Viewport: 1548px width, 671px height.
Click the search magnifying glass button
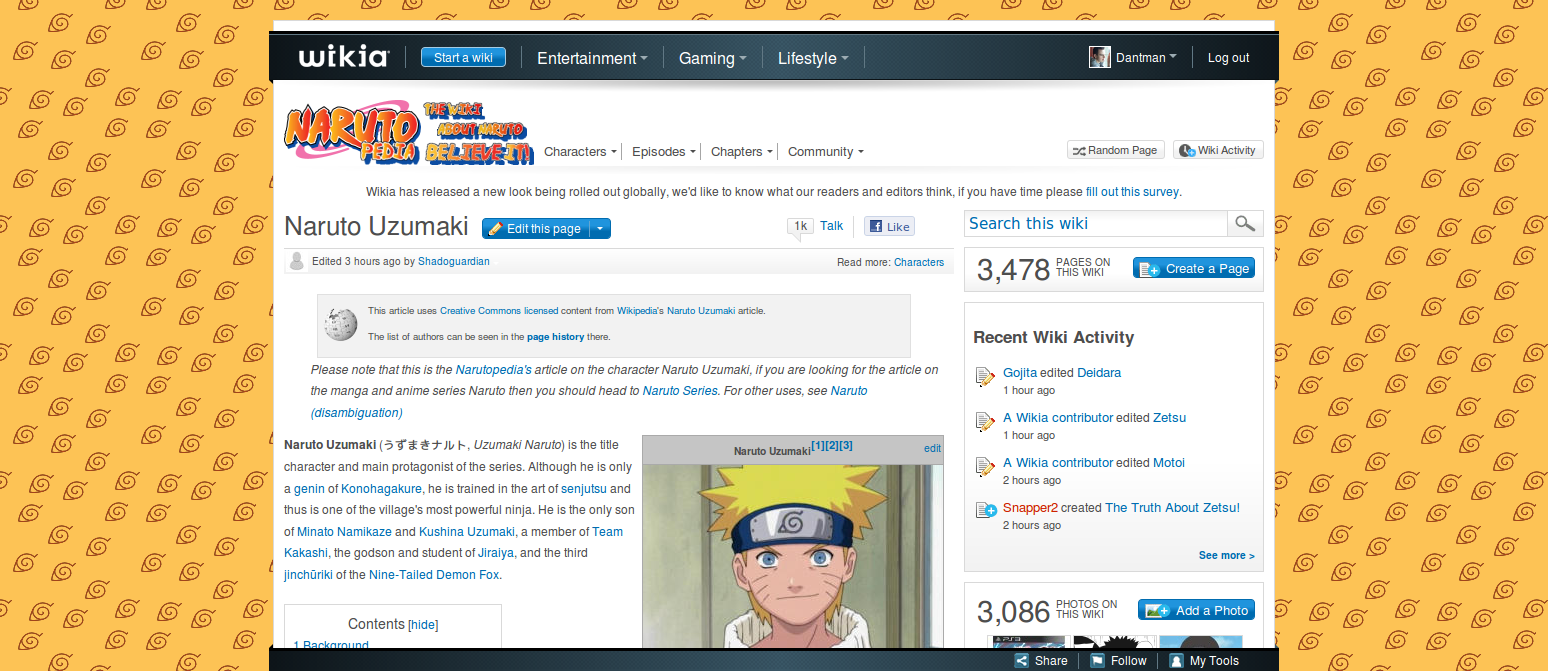pyautogui.click(x=1245, y=223)
